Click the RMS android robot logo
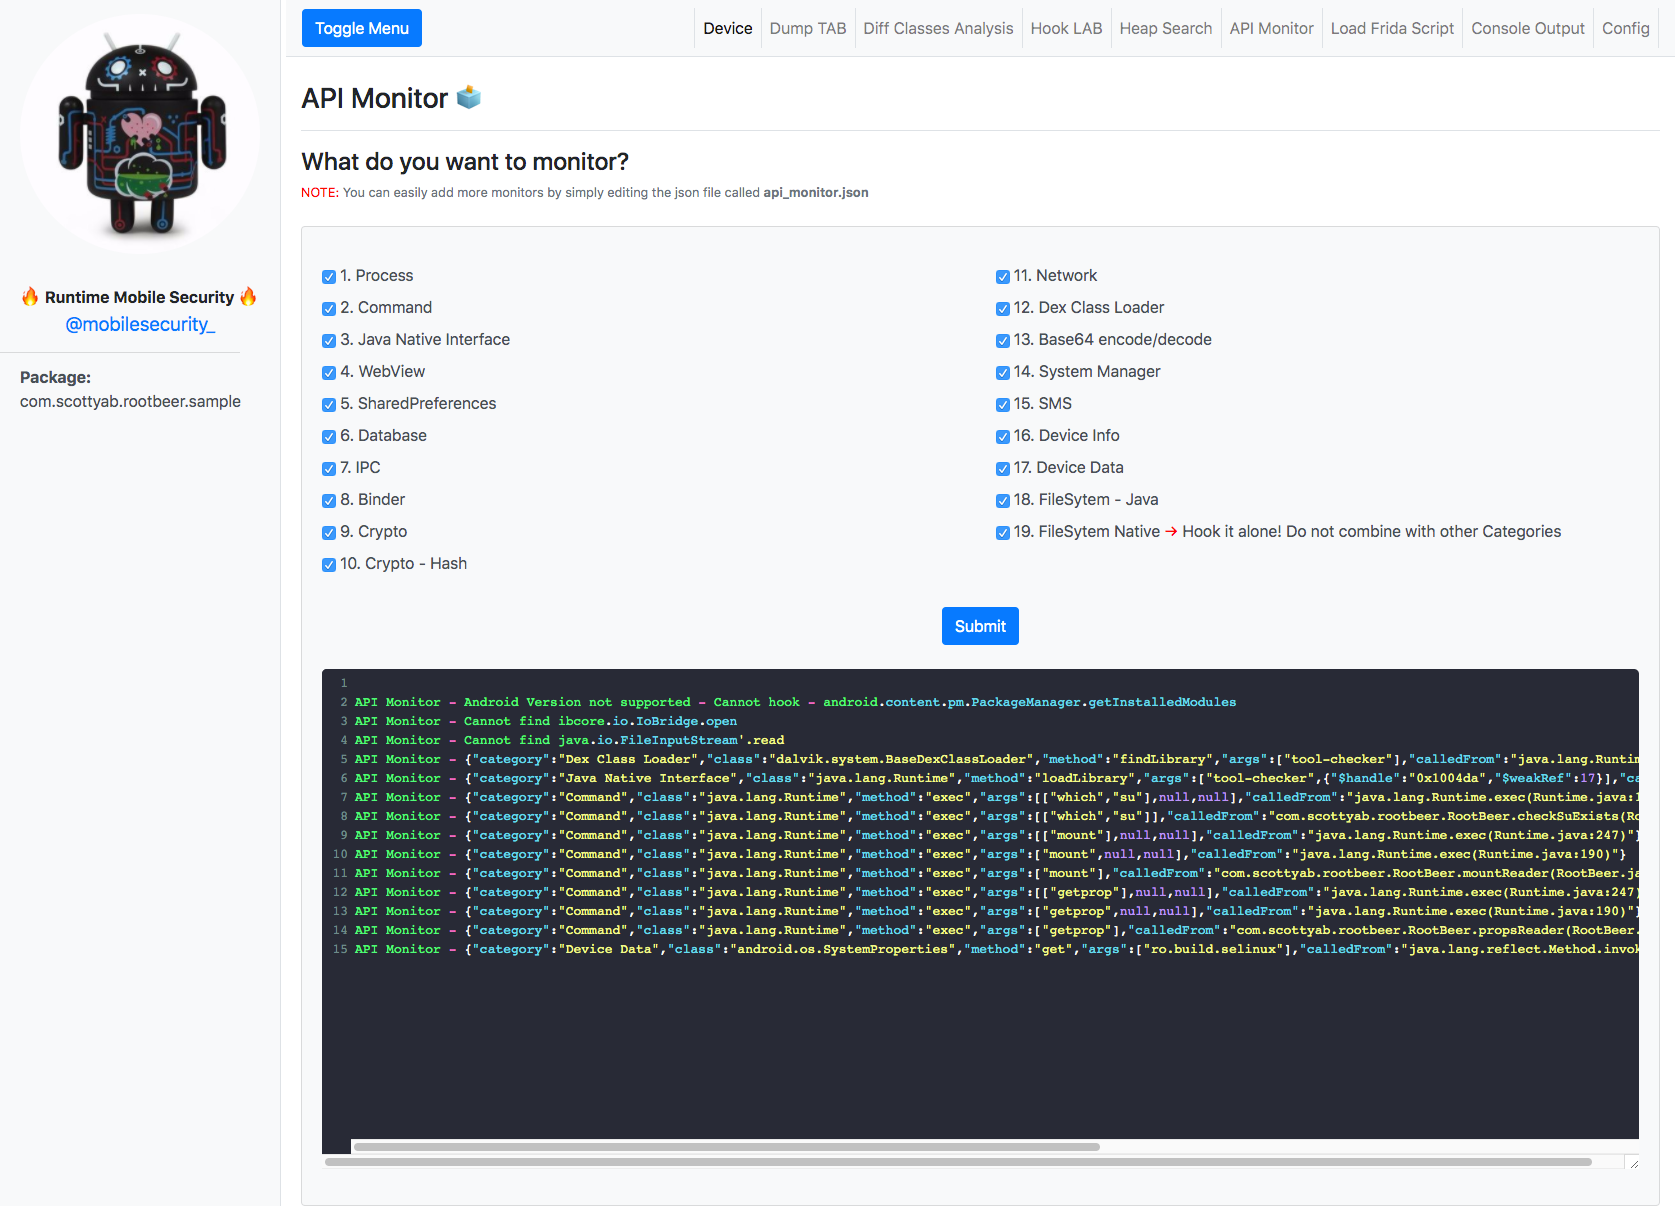The width and height of the screenshot is (1680, 1206). click(x=140, y=134)
